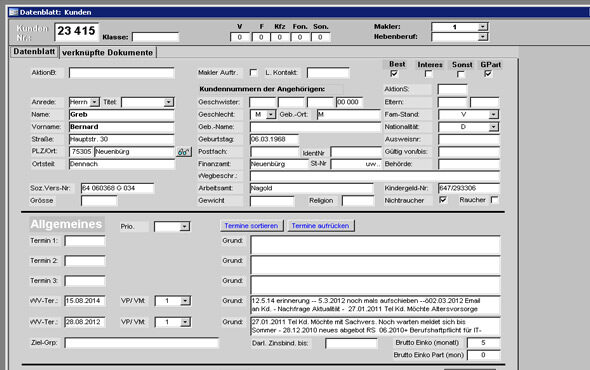This screenshot has height=370, width=590.
Task: Open the VP/VM dropdown next to 15.08.2014
Action: [x=185, y=301]
